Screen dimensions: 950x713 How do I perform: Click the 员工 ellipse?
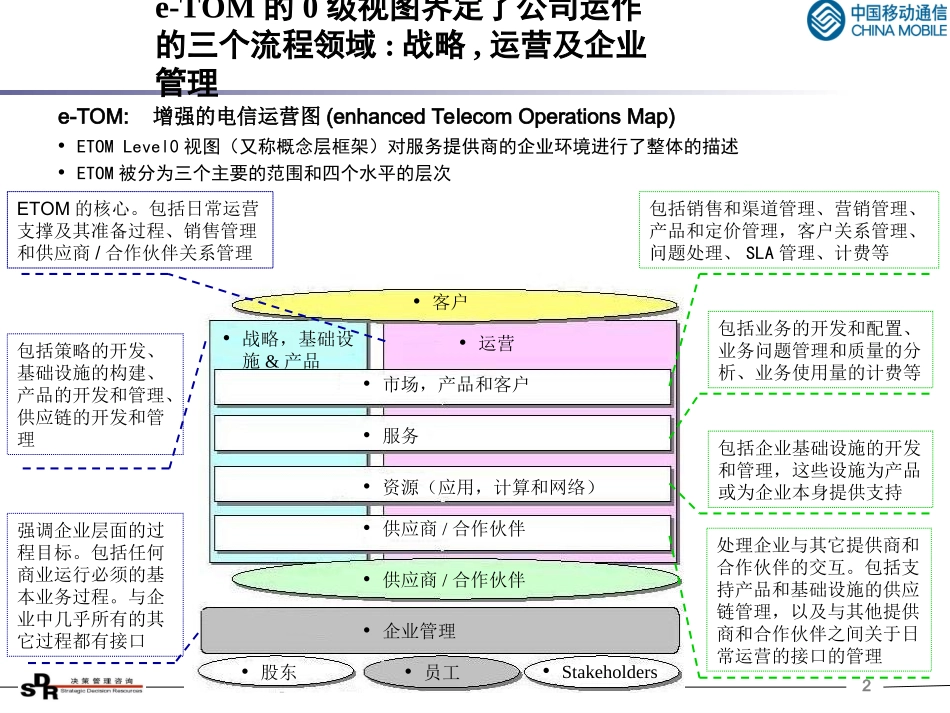441,672
